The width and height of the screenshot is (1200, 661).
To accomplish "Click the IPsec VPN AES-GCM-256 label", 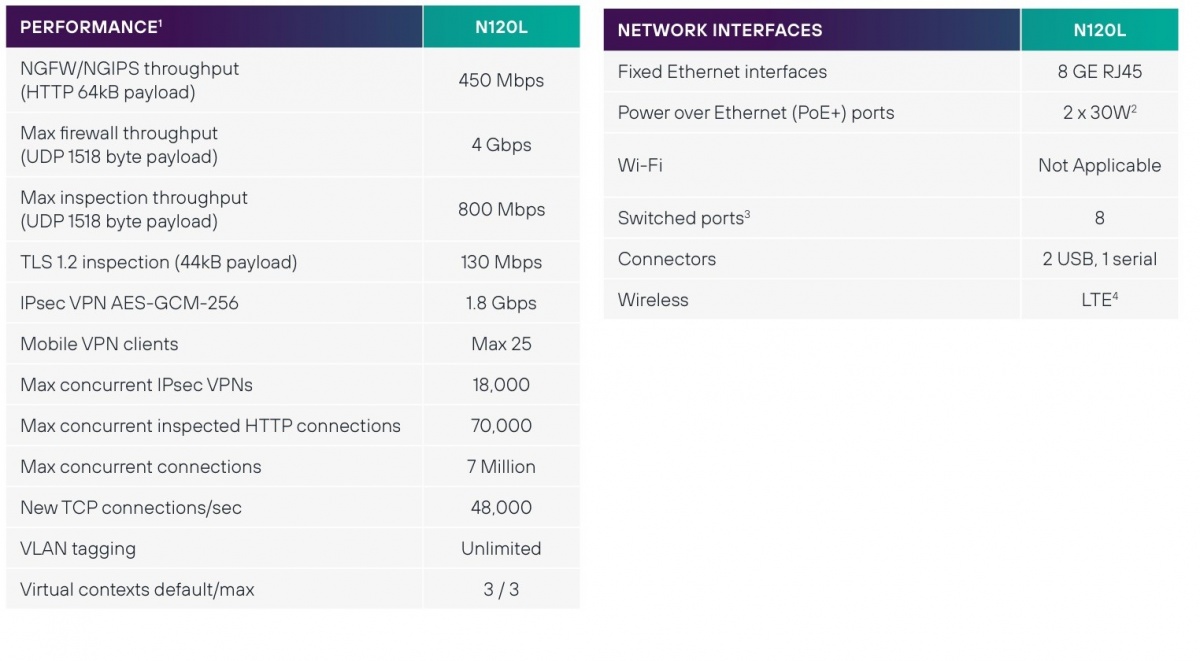I will pyautogui.click(x=129, y=303).
